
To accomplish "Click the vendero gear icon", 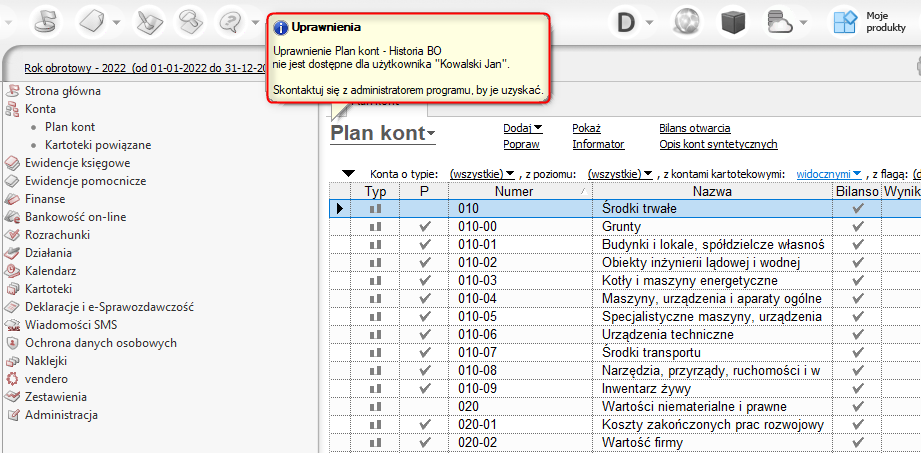I will [x=11, y=379].
